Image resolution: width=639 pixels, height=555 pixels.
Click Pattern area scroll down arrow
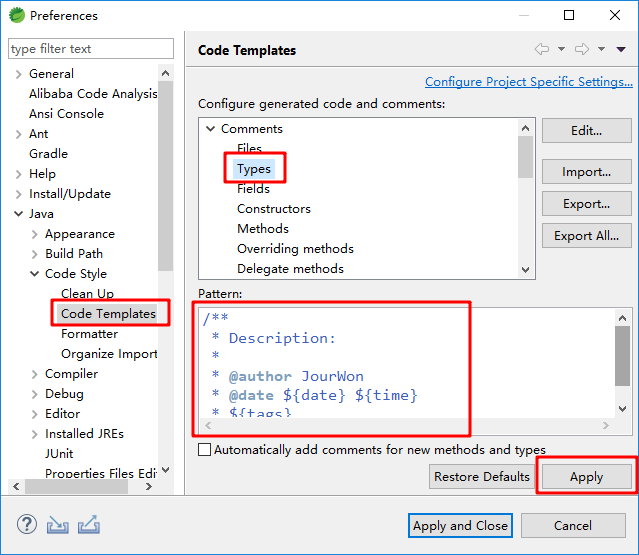point(622,409)
